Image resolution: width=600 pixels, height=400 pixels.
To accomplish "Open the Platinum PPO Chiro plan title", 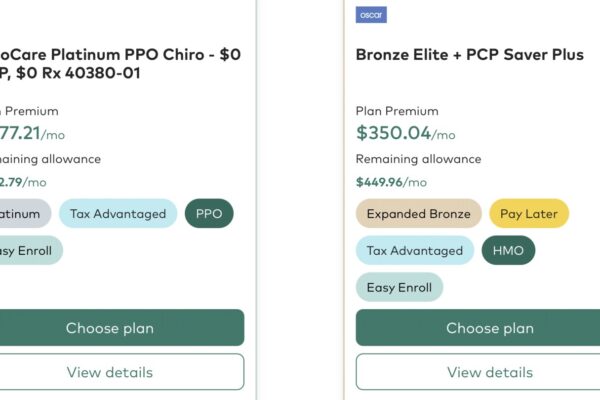I will 120,64.
